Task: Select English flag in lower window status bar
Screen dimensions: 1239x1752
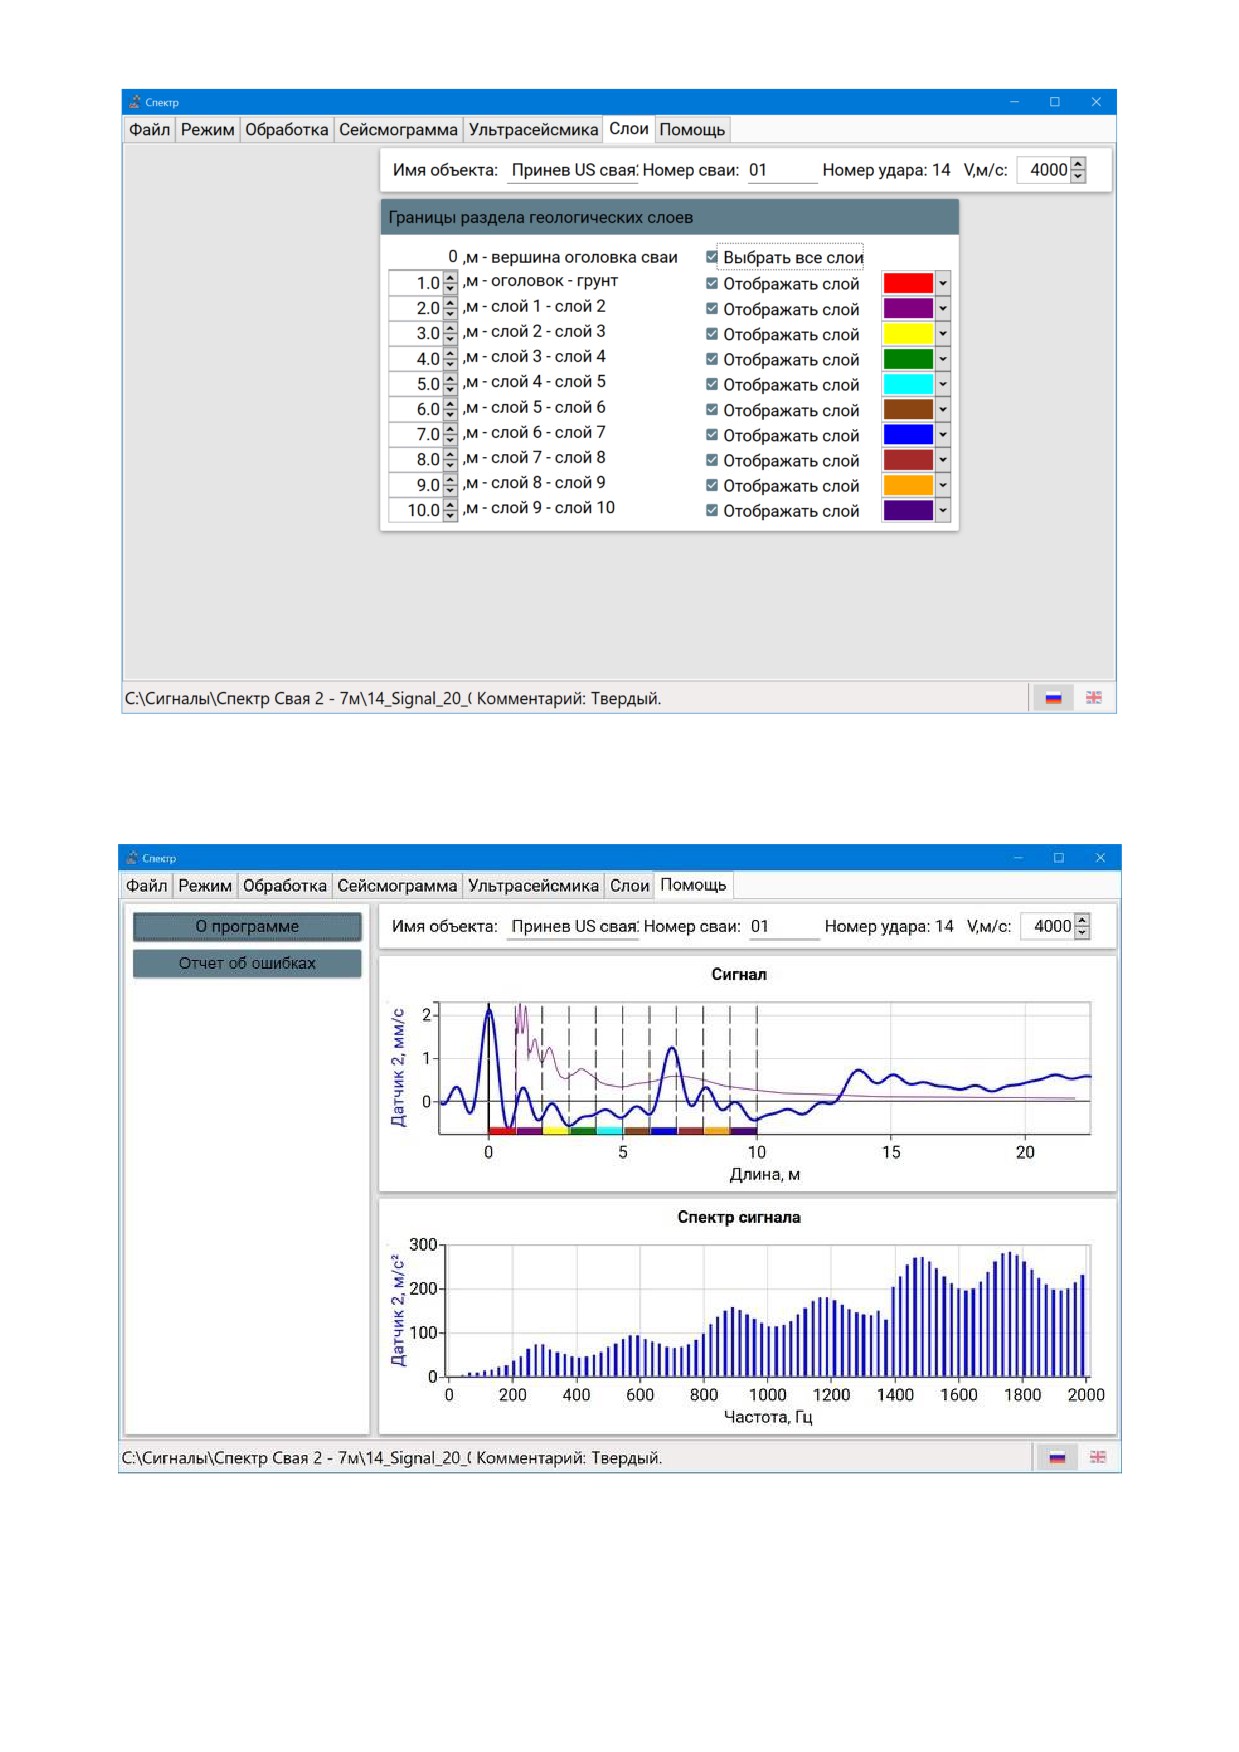Action: 1098,1458
